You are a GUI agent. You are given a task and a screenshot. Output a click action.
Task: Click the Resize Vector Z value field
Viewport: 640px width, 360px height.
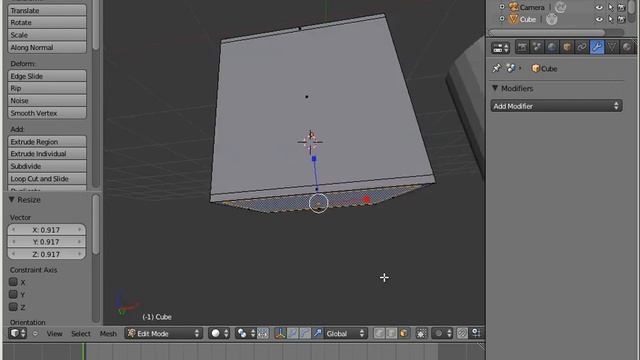[47, 254]
